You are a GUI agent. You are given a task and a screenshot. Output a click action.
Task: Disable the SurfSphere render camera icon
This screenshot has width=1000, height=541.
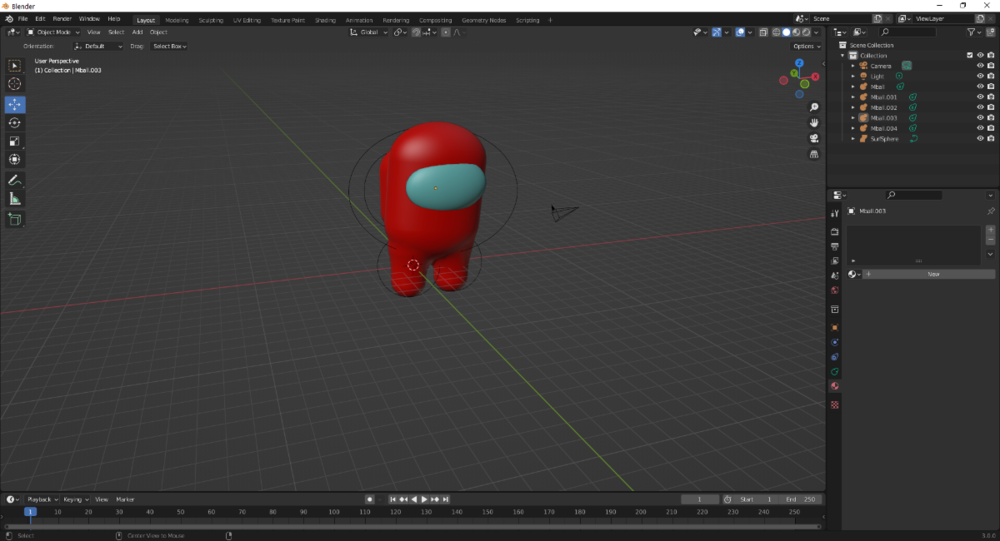pos(990,138)
